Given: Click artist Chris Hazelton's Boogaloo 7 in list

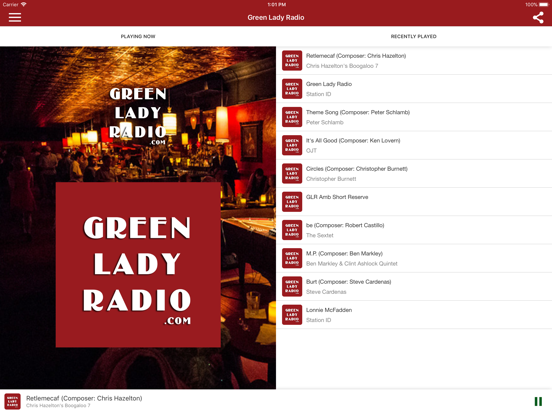Looking at the screenshot, I should [x=342, y=66].
